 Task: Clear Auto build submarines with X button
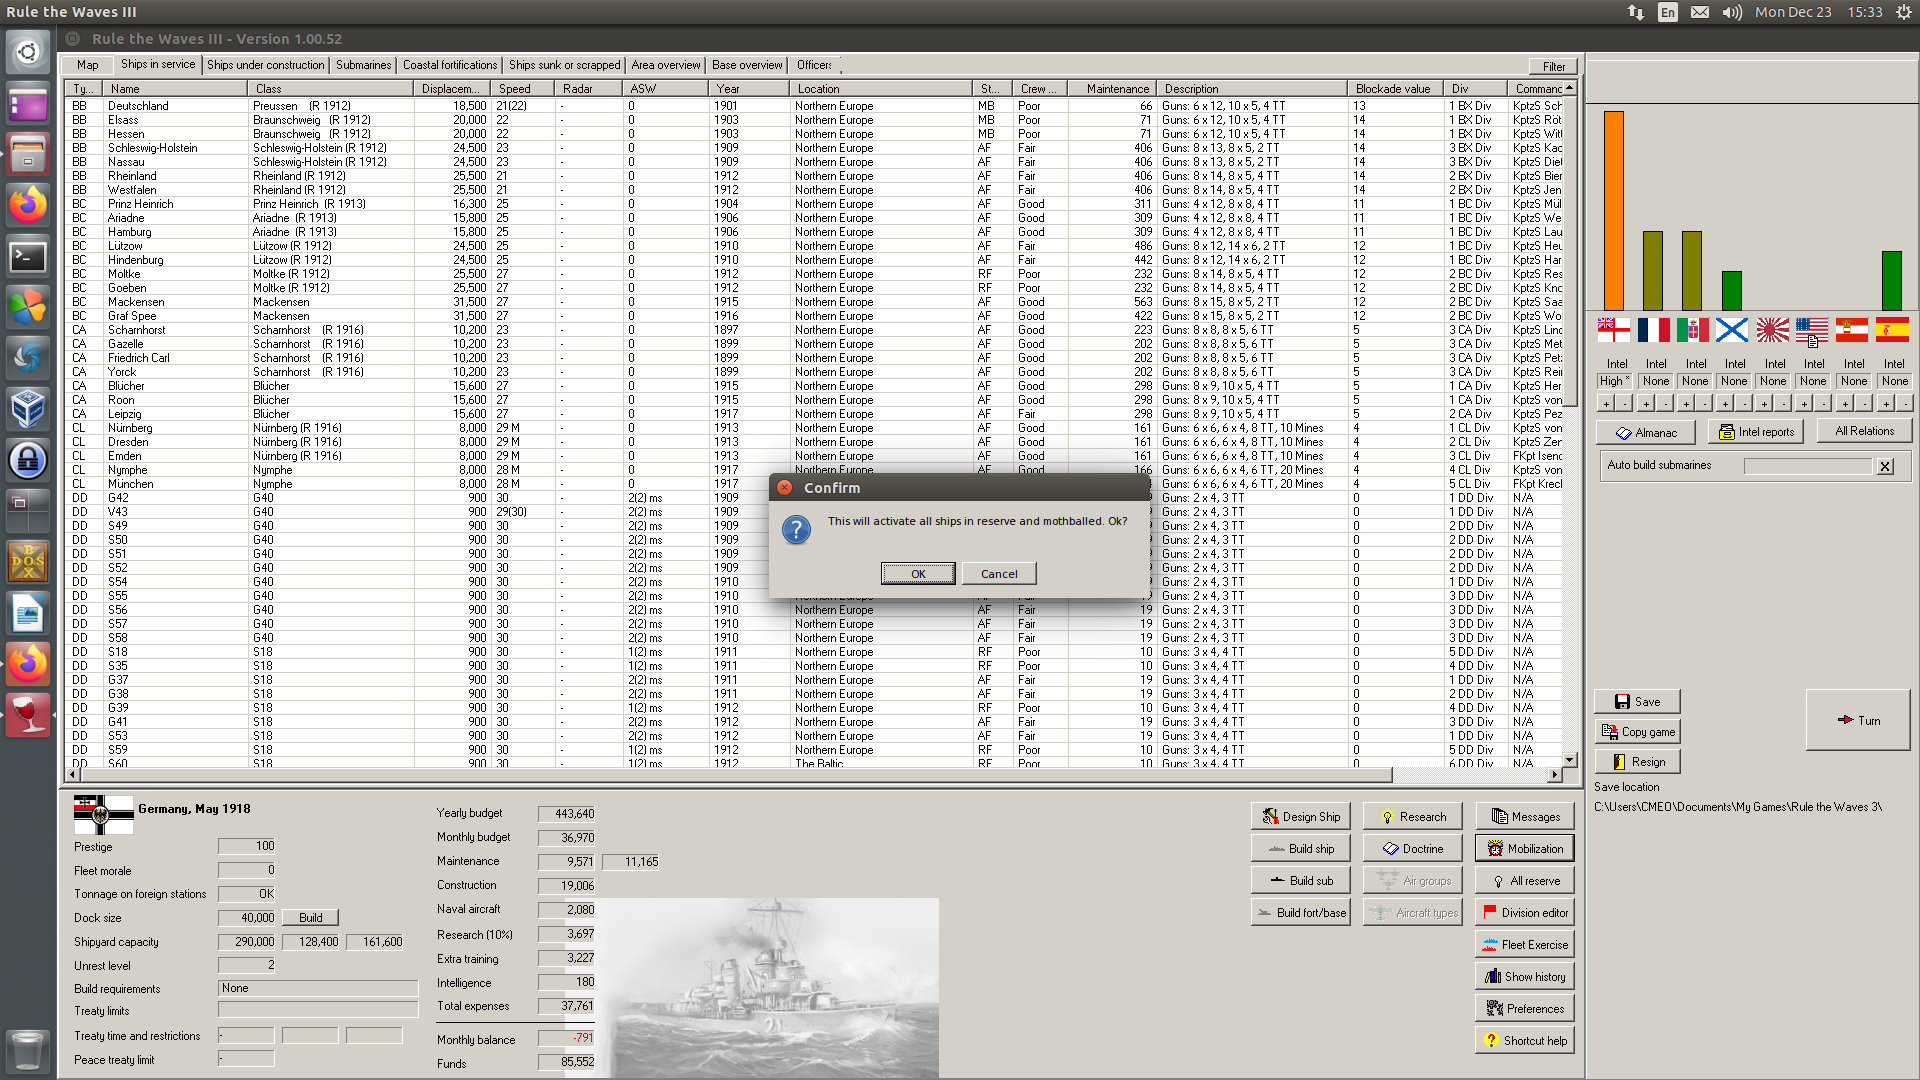click(1885, 466)
